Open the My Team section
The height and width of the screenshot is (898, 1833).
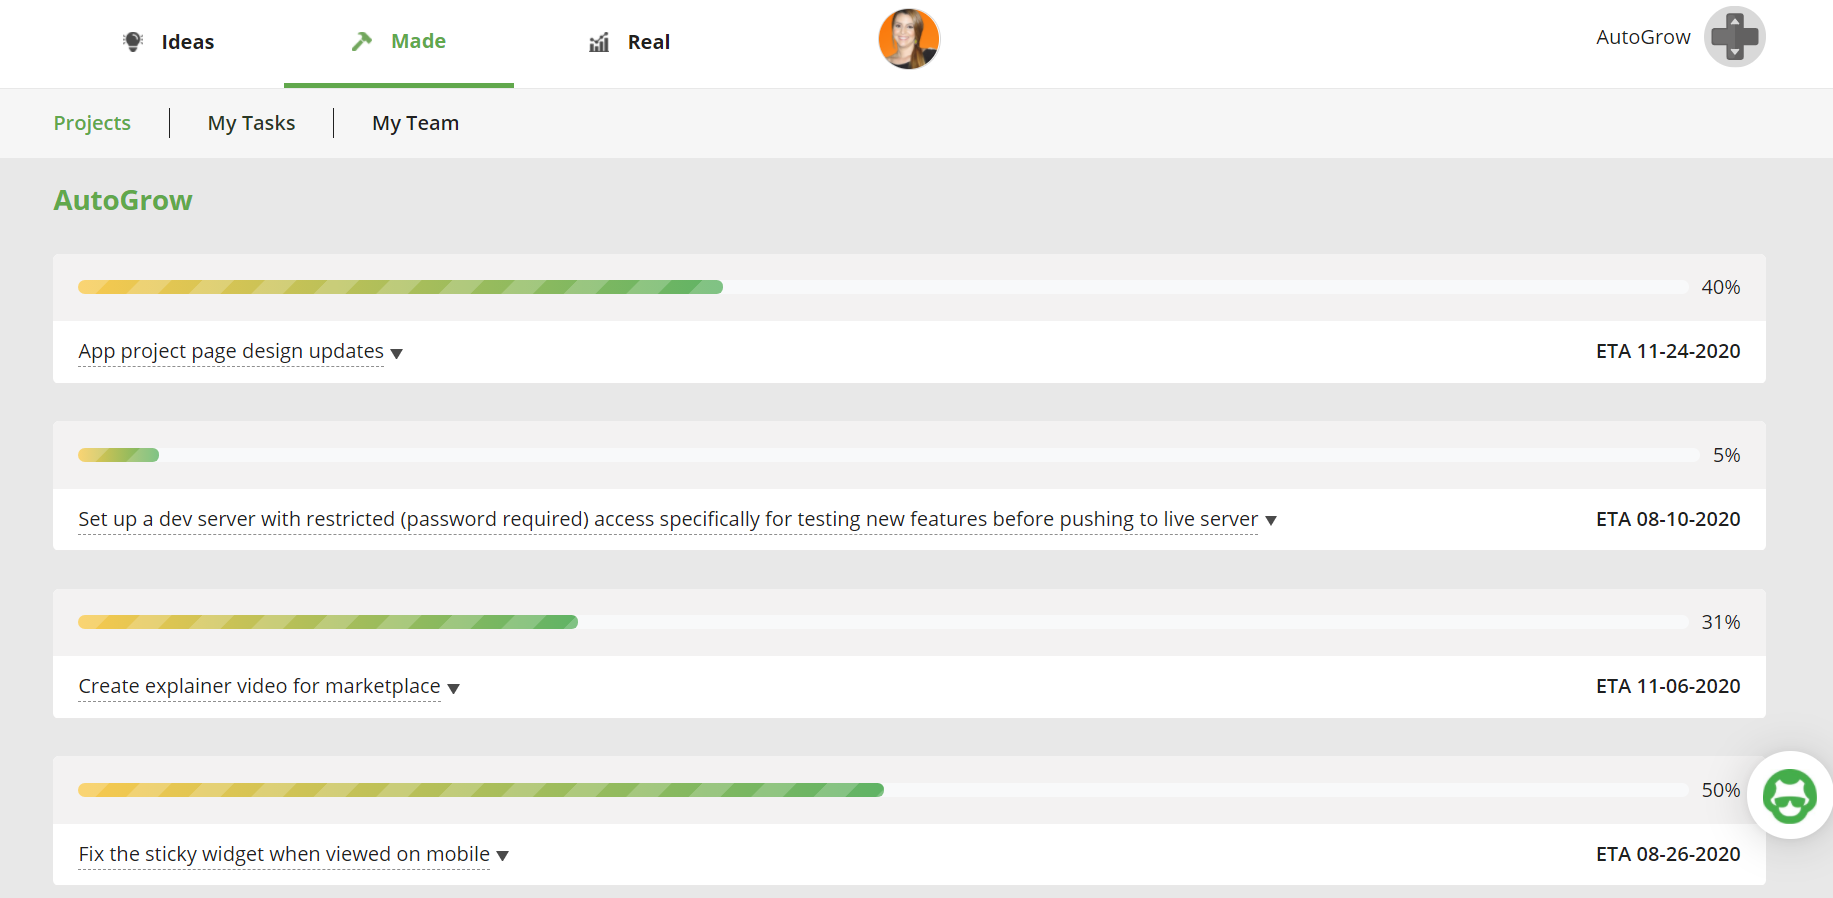[415, 123]
